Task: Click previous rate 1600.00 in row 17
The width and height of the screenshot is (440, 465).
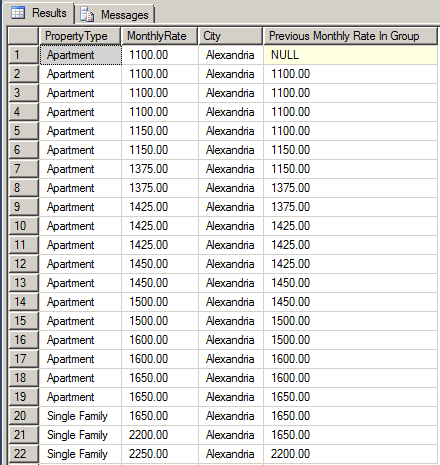Action: pyautogui.click(x=350, y=359)
